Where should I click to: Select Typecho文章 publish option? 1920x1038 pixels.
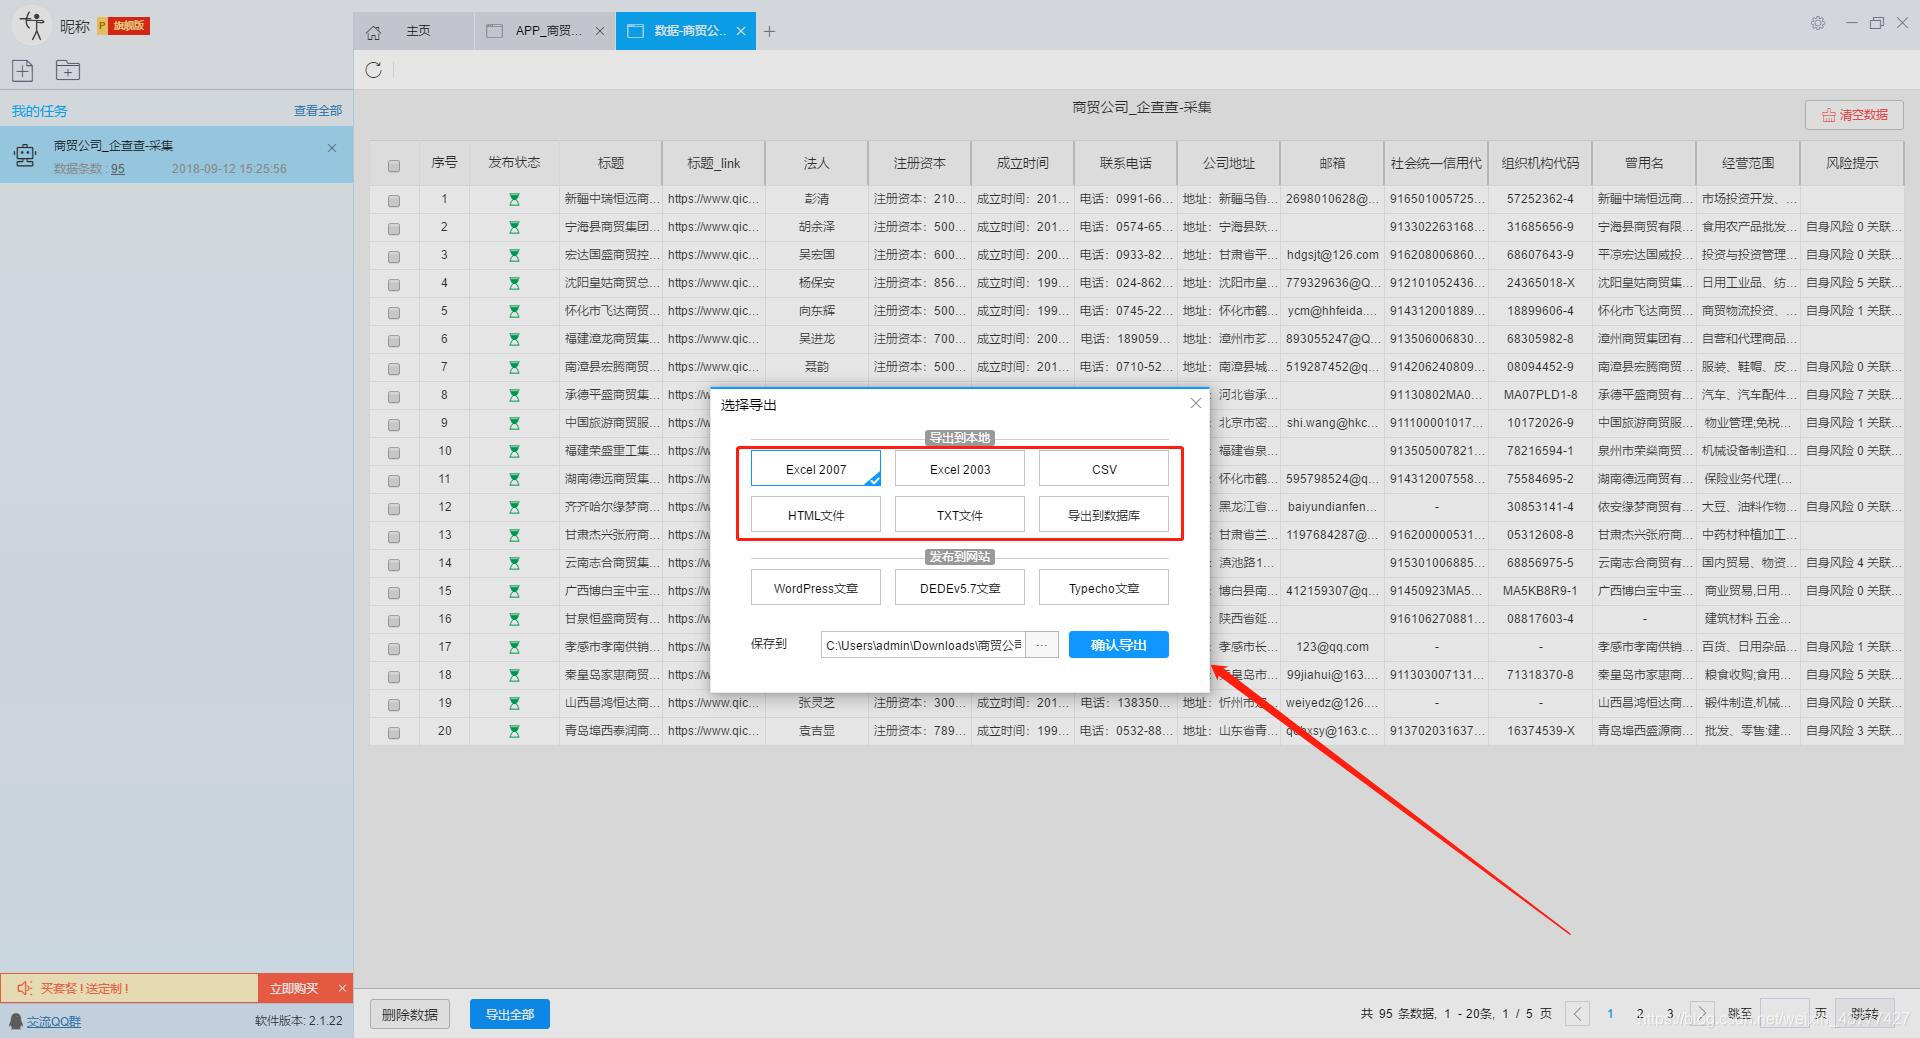point(1104,587)
